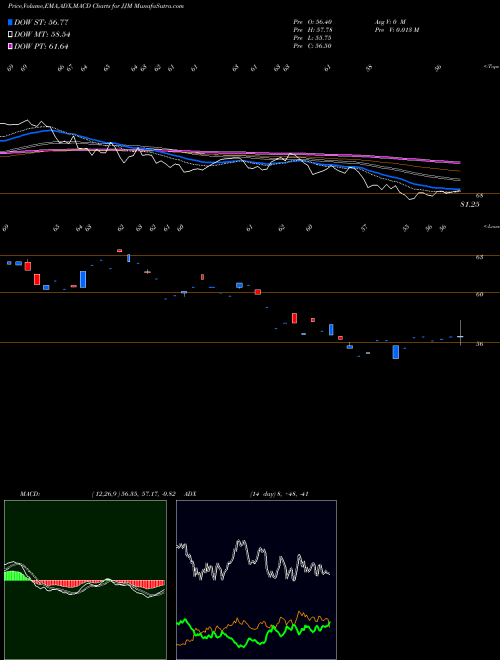This screenshot has height=660, width=500.
Task: Click the 'Avg V: 0 M' volume text
Action: [x=390, y=22]
